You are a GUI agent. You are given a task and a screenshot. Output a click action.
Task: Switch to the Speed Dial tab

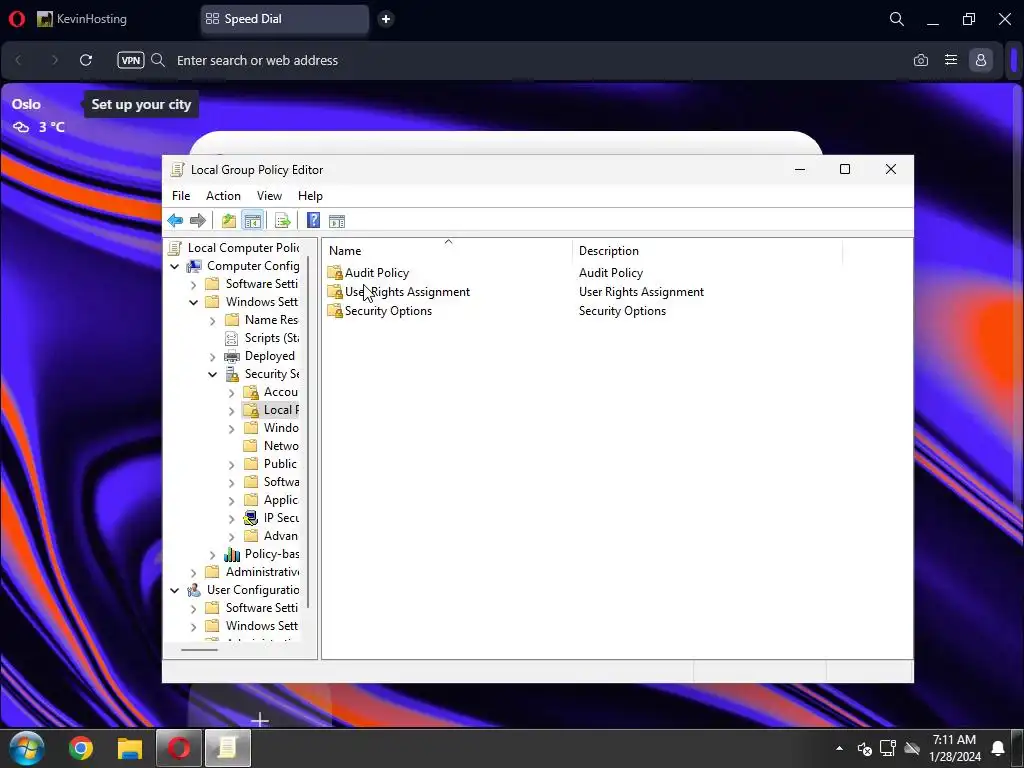[x=285, y=19]
